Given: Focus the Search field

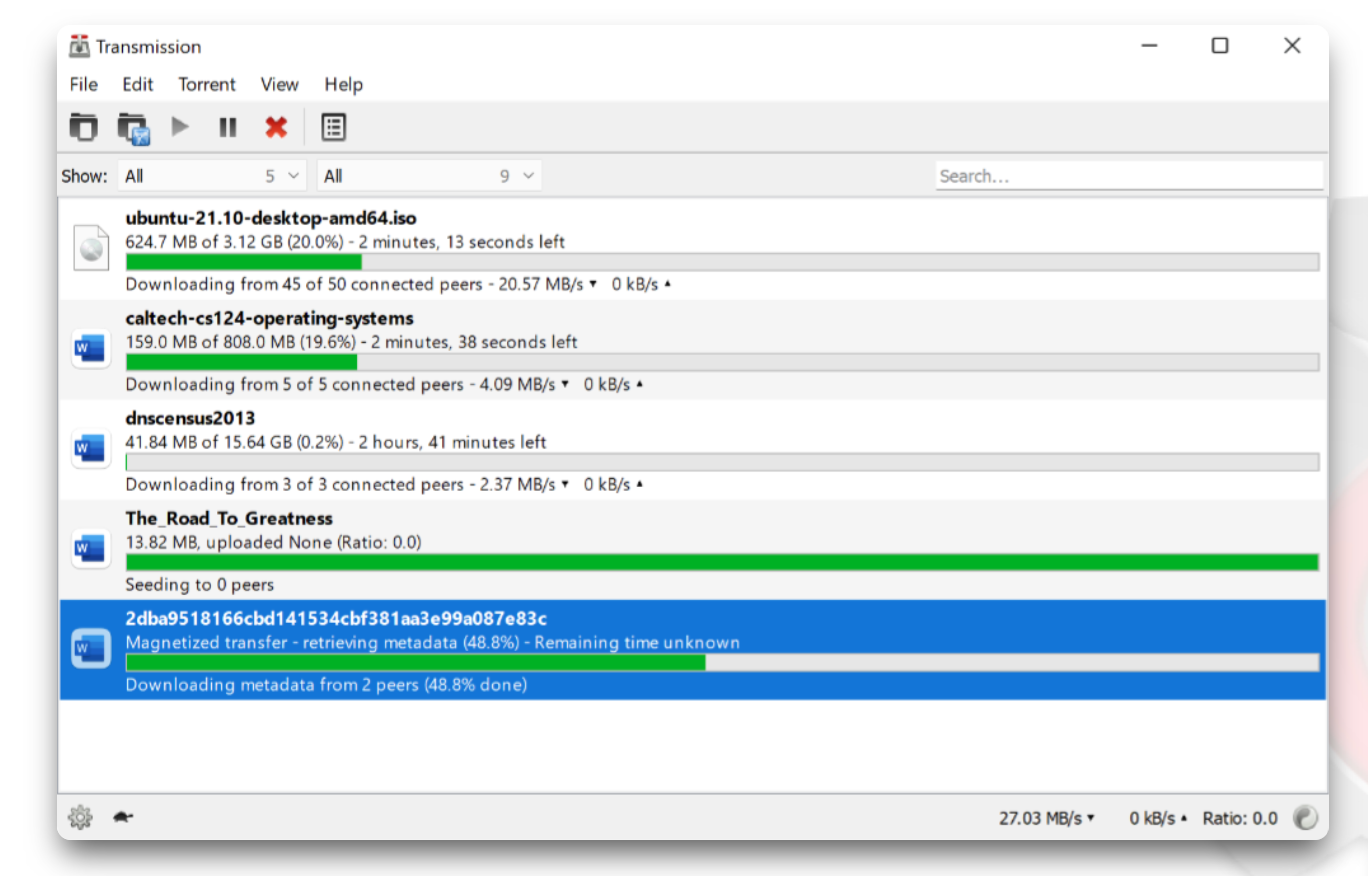Looking at the screenshot, I should click(x=1129, y=176).
